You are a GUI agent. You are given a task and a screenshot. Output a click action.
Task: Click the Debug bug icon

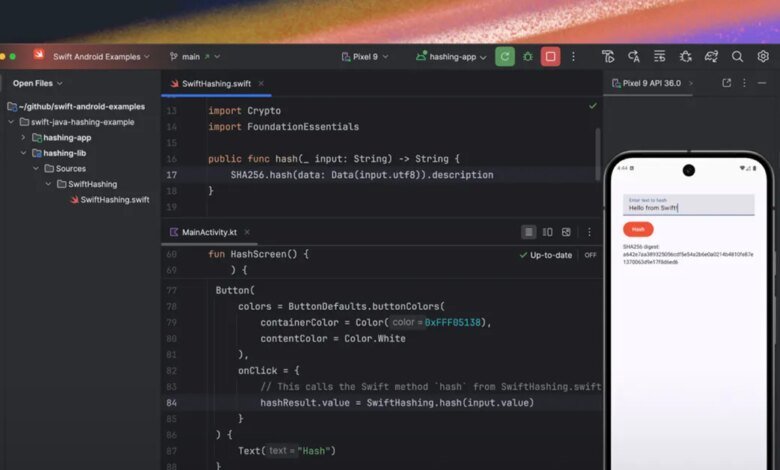(528, 57)
